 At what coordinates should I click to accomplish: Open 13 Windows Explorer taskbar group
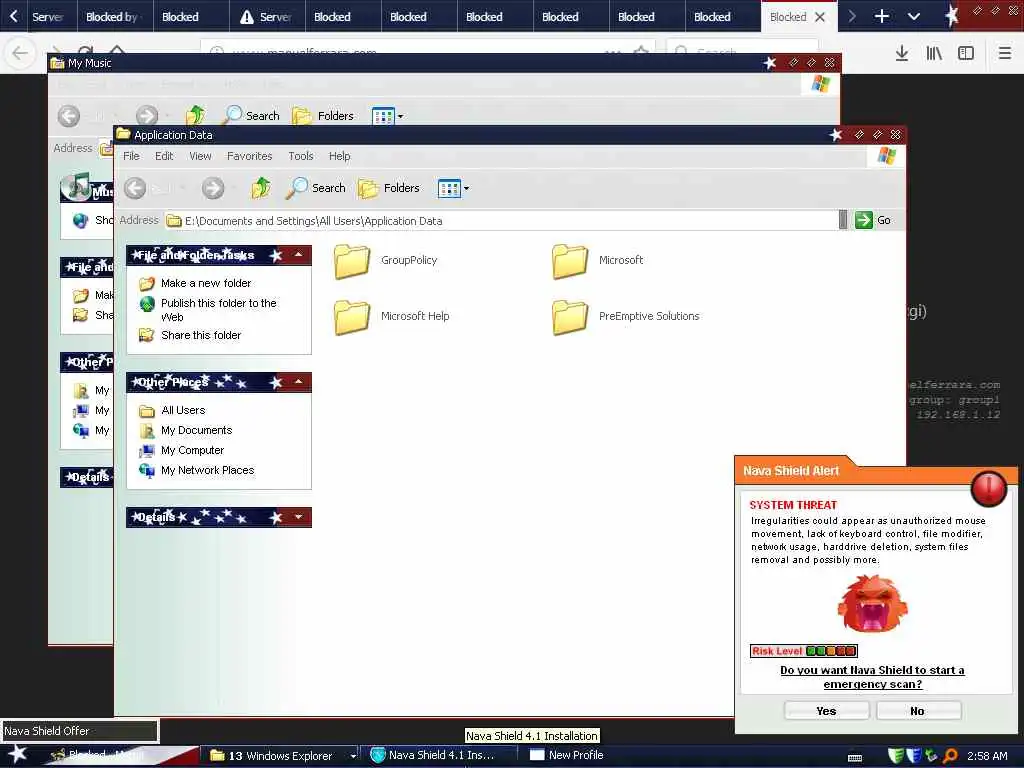pyautogui.click(x=283, y=756)
